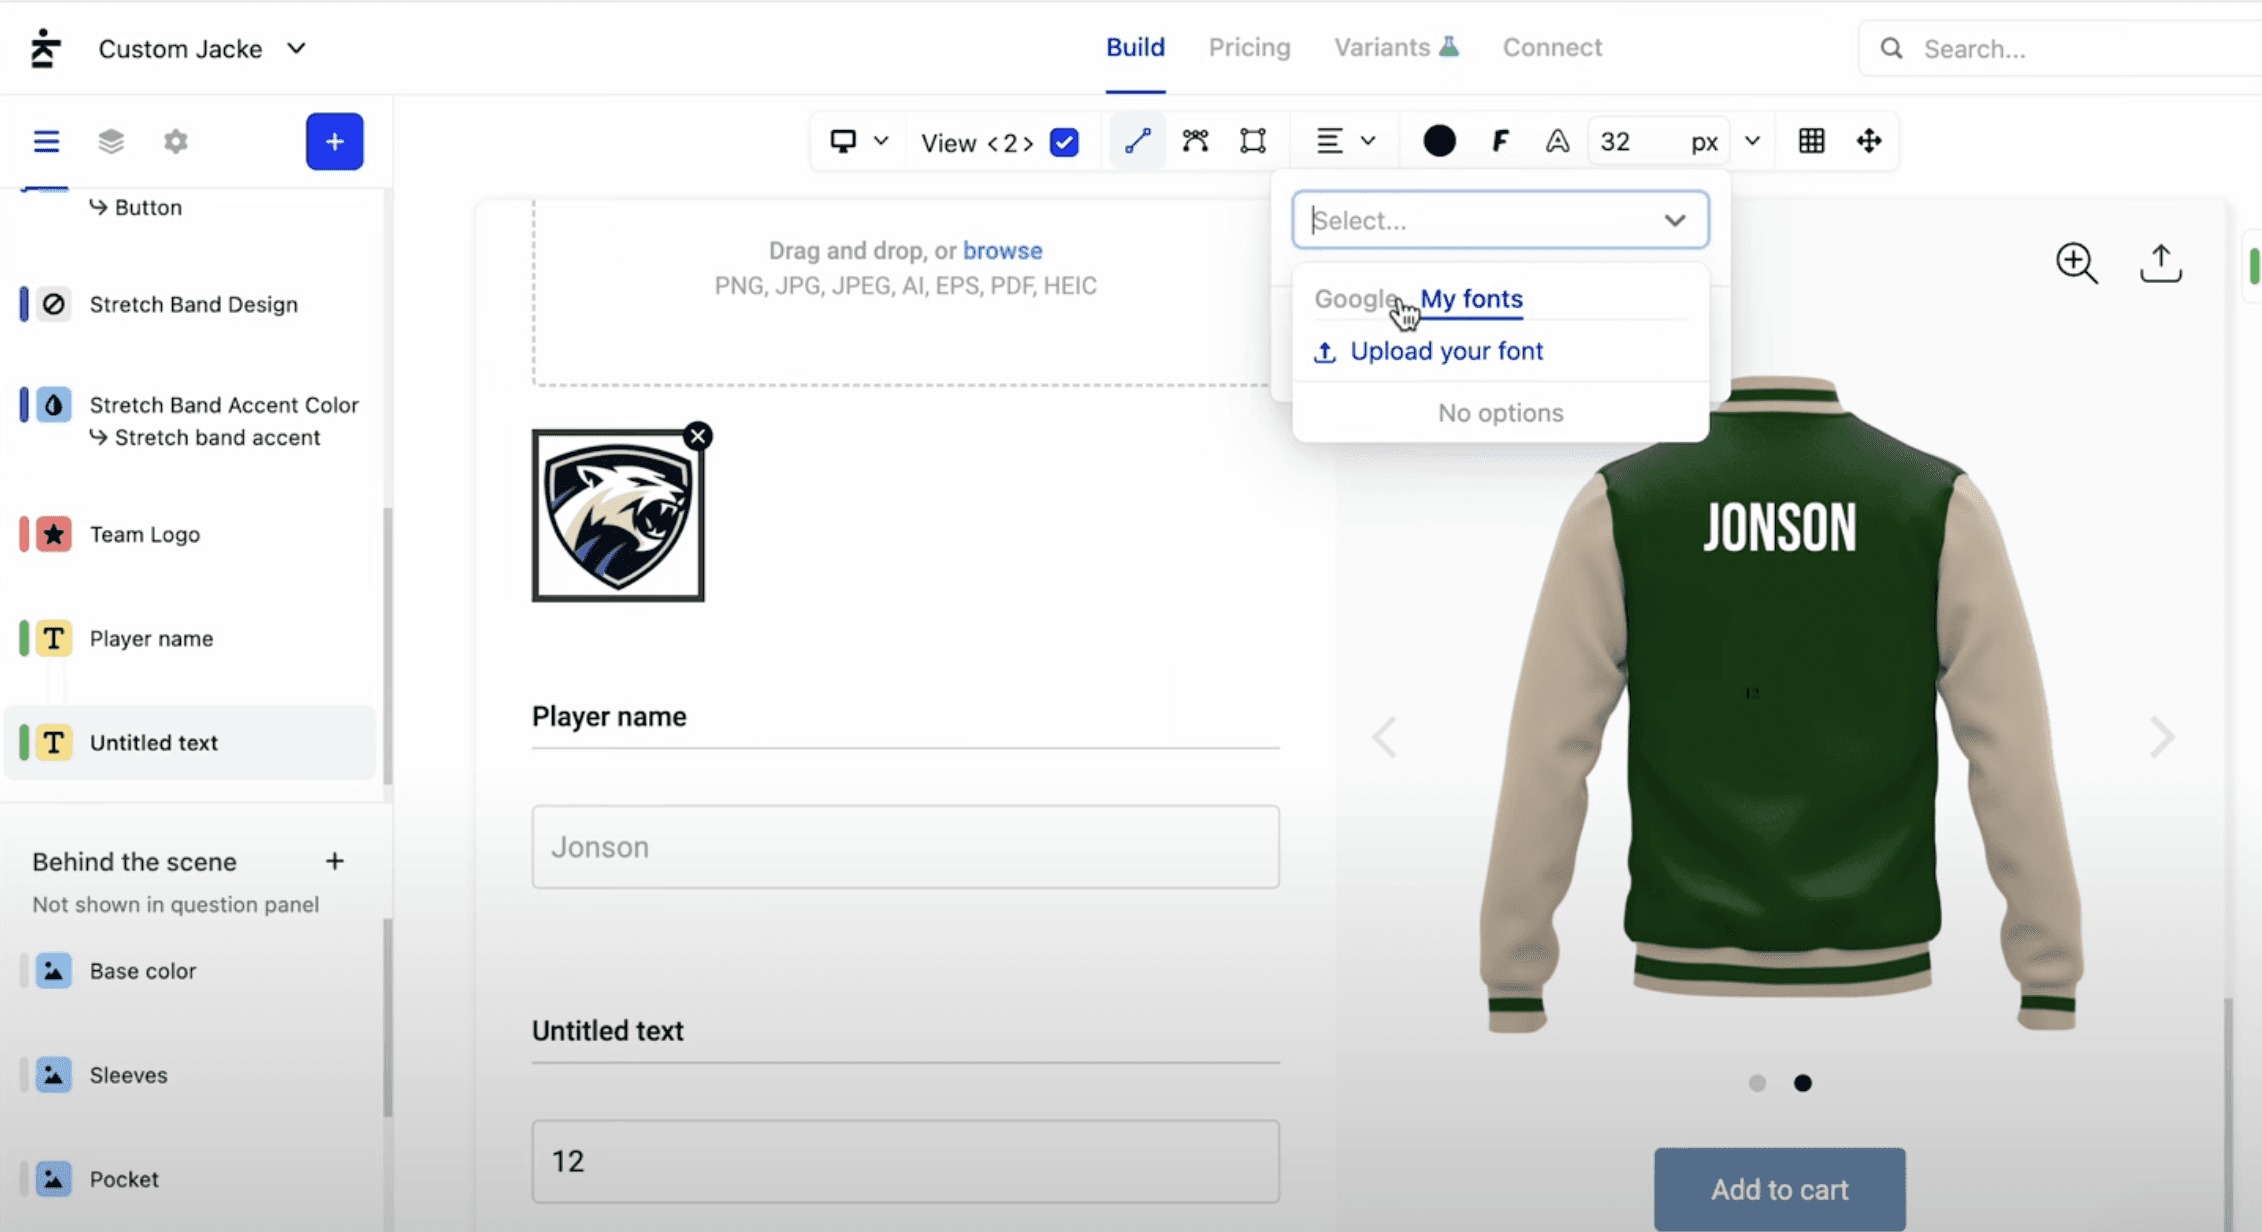2262x1232 pixels.
Task: Click the wolf logo thumbnail
Action: pyautogui.click(x=618, y=516)
